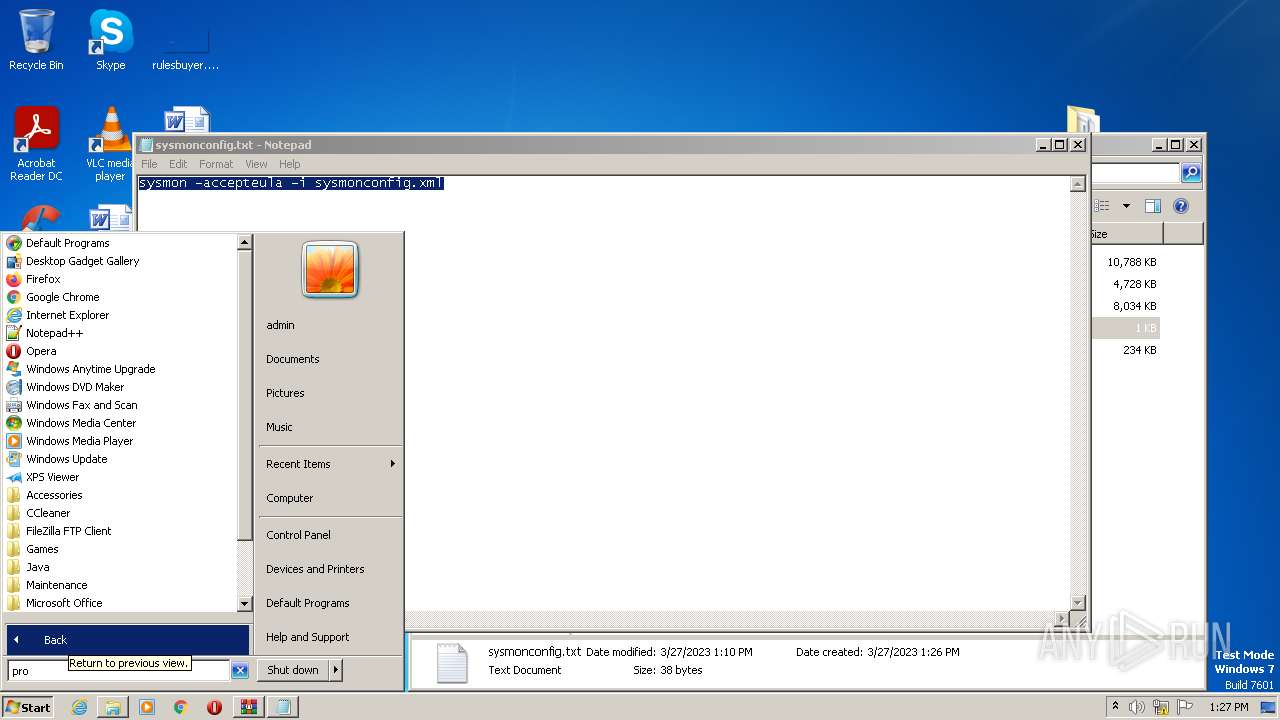This screenshot has height=720, width=1280.
Task: Start Firefox from the programs list
Action: tap(120, 279)
